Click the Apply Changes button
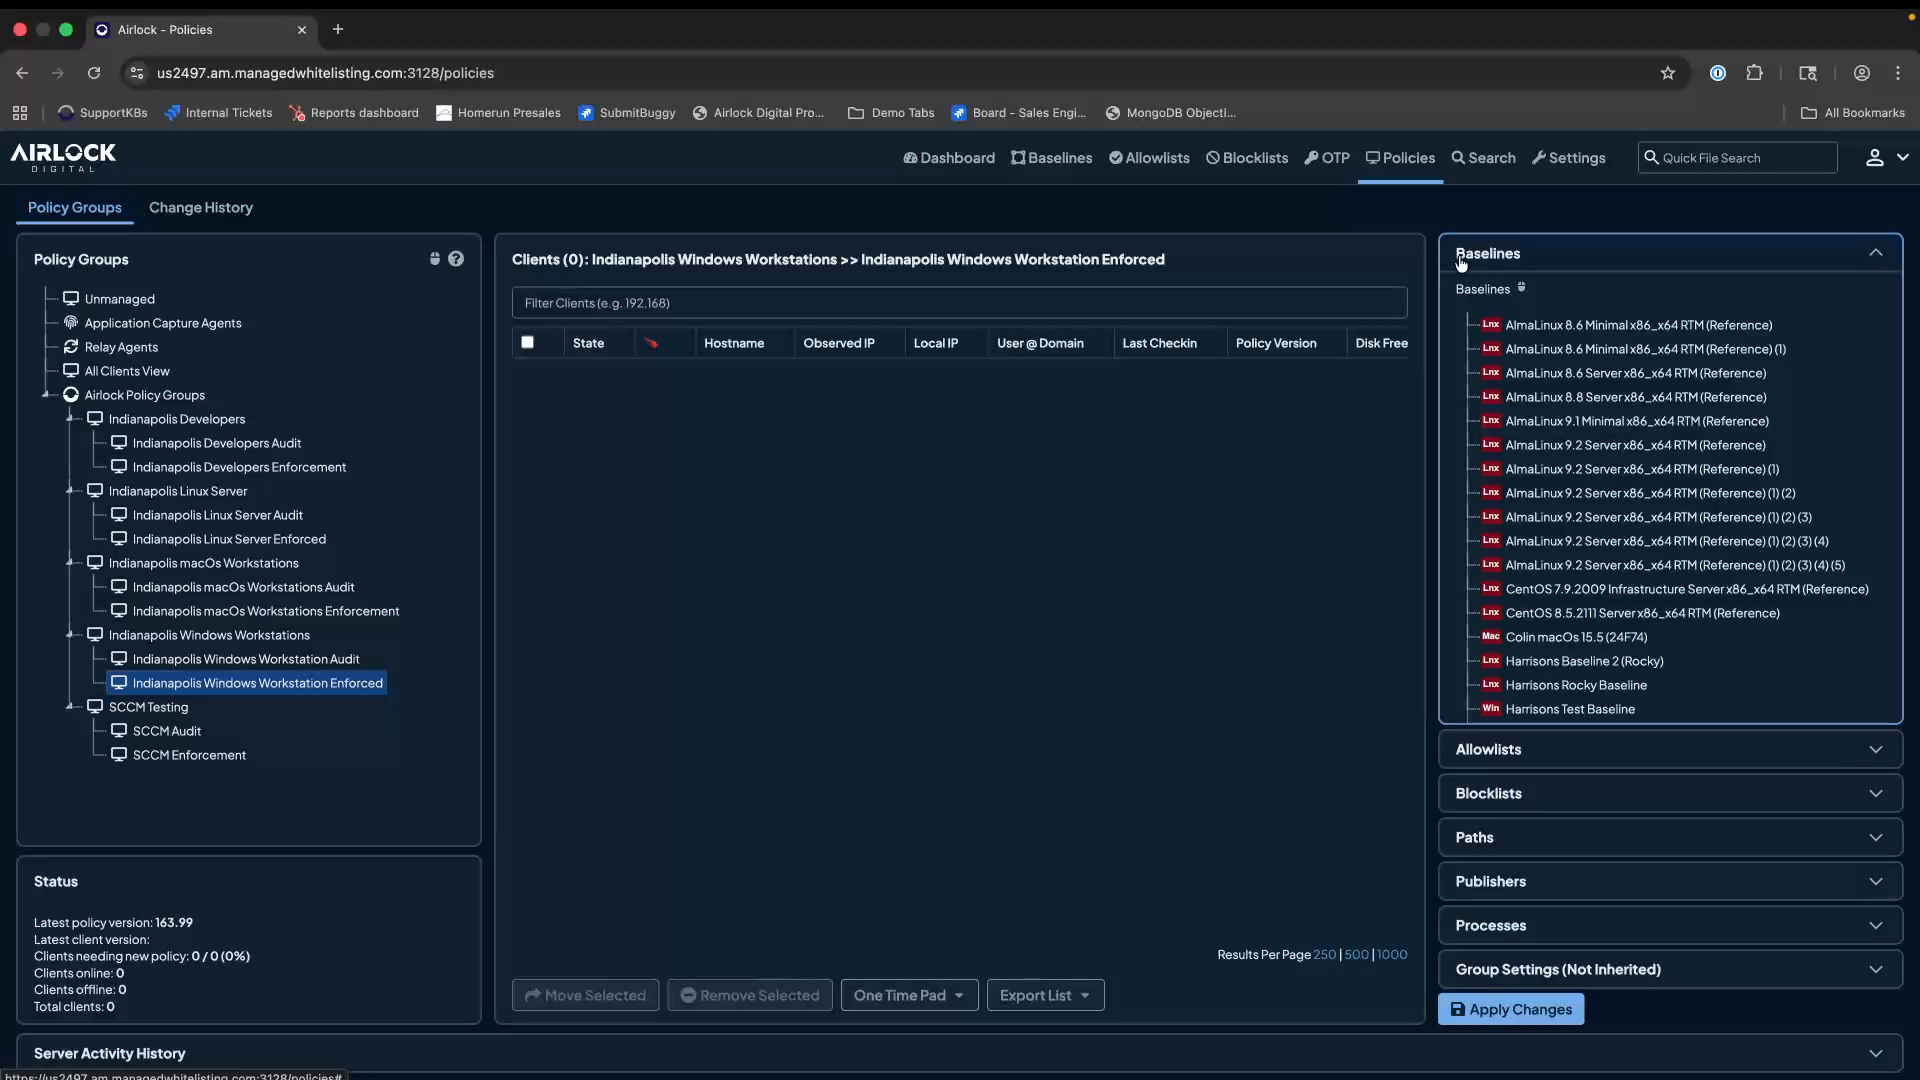Image resolution: width=1920 pixels, height=1080 pixels. coord(1511,1009)
